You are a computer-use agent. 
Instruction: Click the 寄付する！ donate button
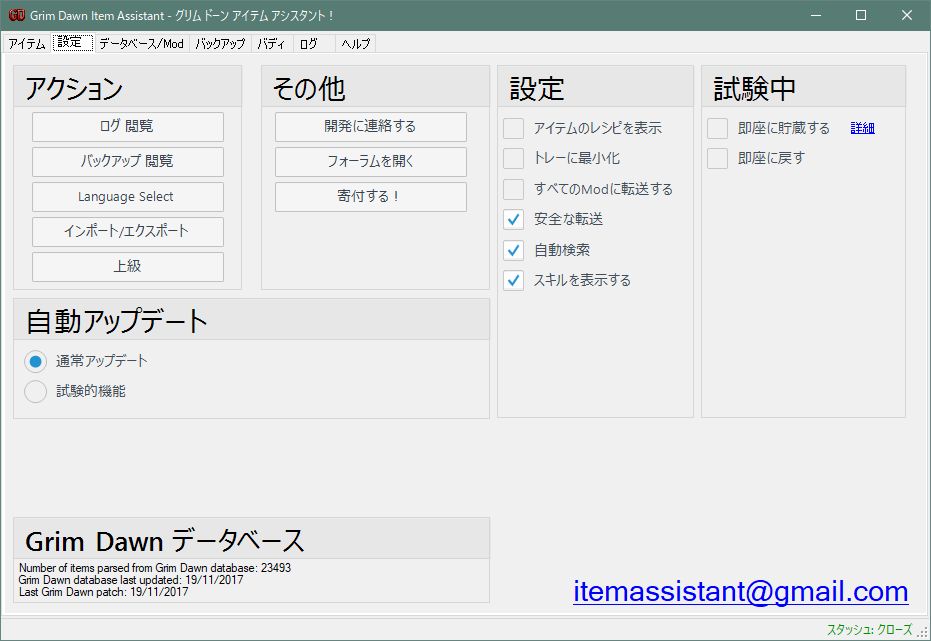[x=370, y=196]
